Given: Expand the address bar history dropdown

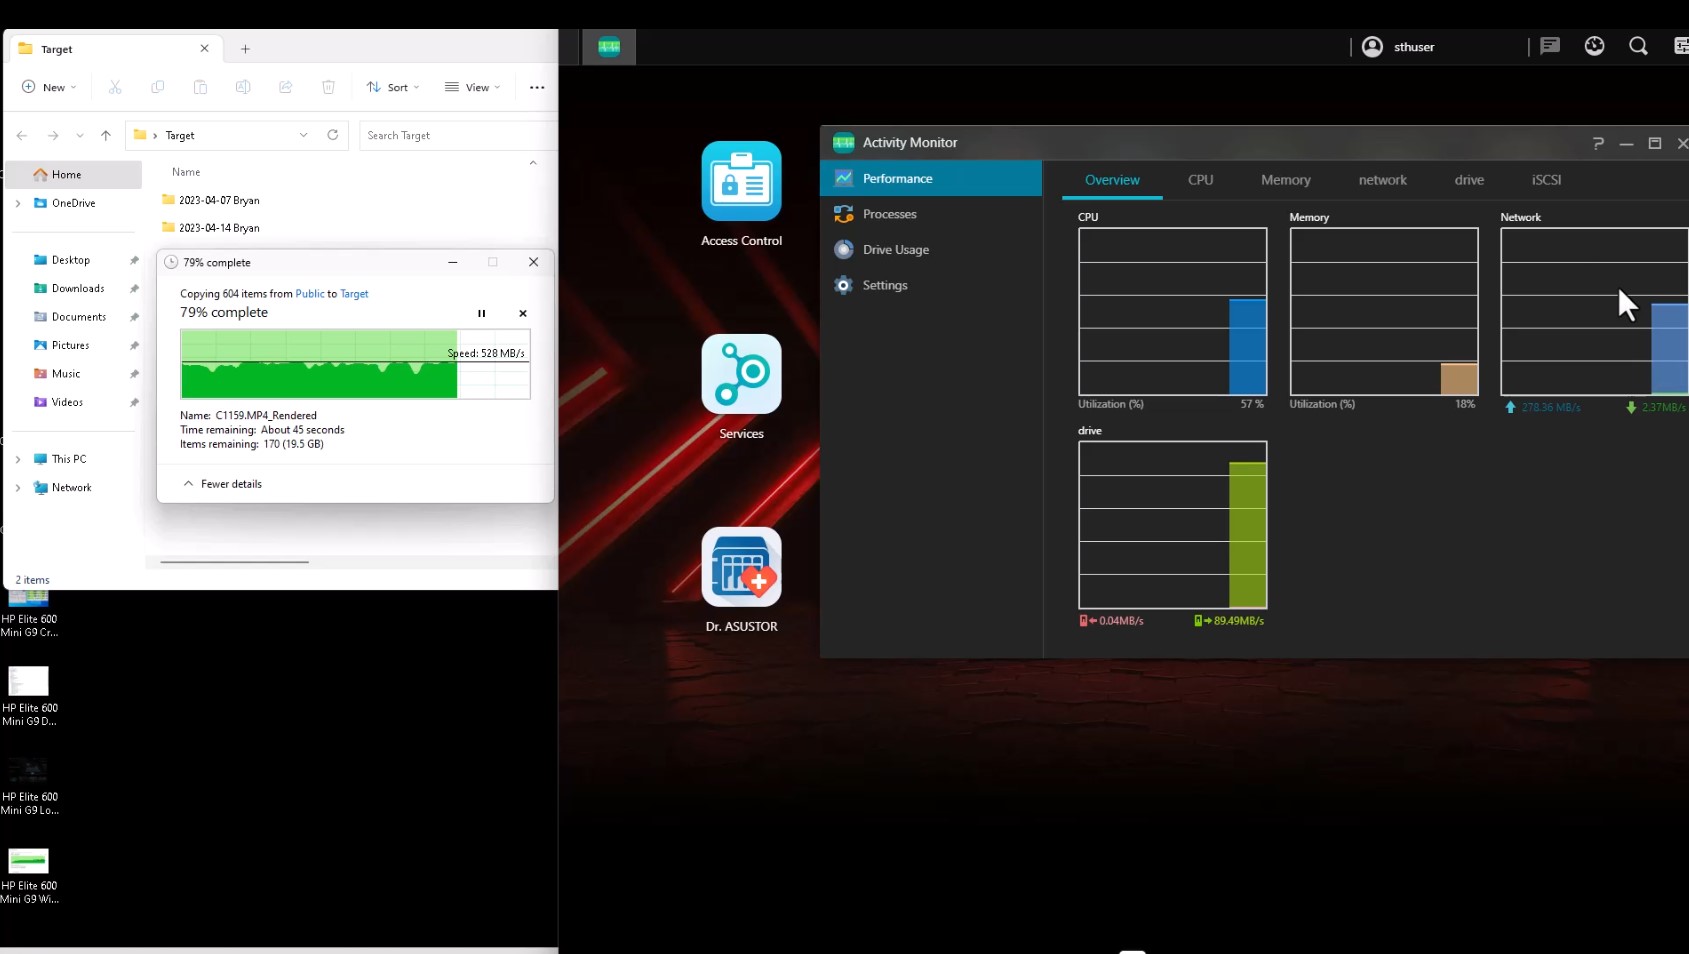Looking at the screenshot, I should pos(303,135).
